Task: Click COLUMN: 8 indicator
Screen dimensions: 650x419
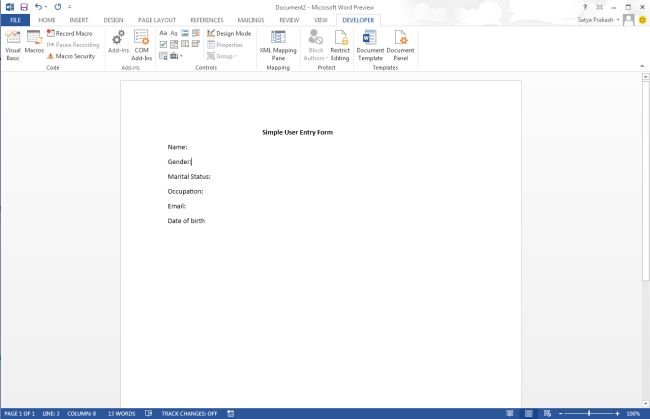Action: coord(81,414)
